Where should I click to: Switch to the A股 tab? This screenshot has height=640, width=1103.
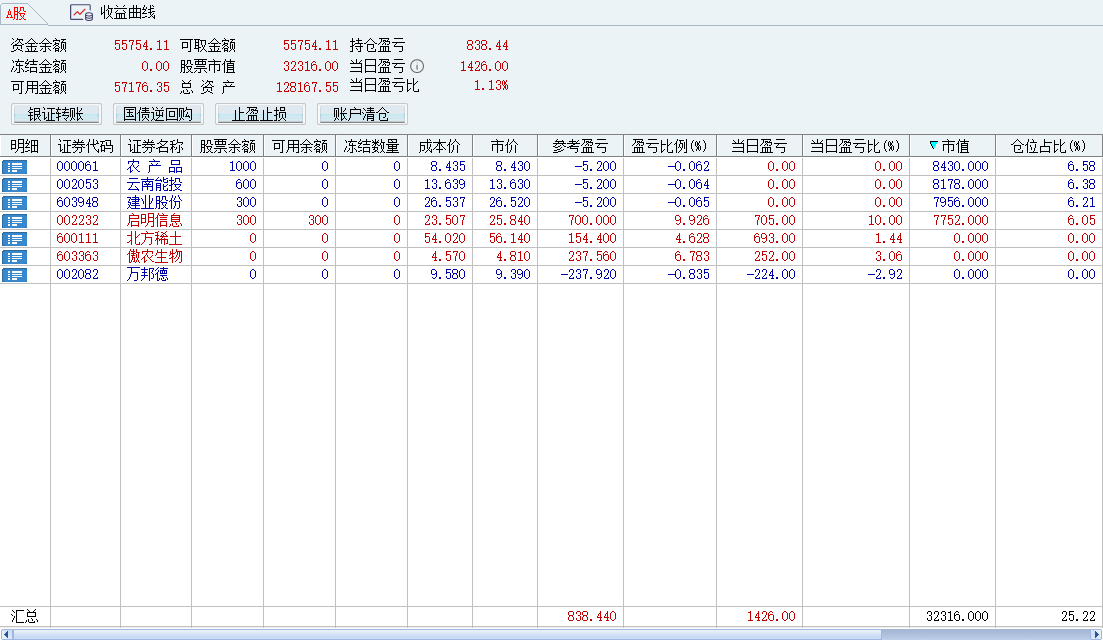pos(15,13)
